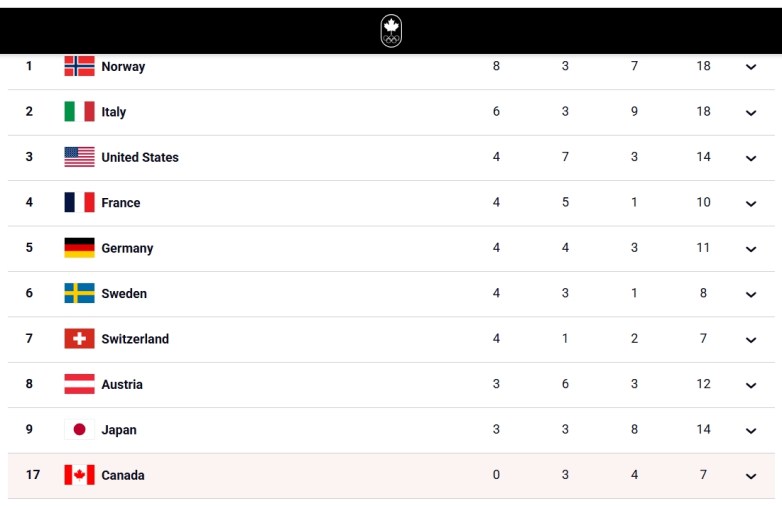
Task: Click the Japan flag icon
Action: pyautogui.click(x=79, y=430)
